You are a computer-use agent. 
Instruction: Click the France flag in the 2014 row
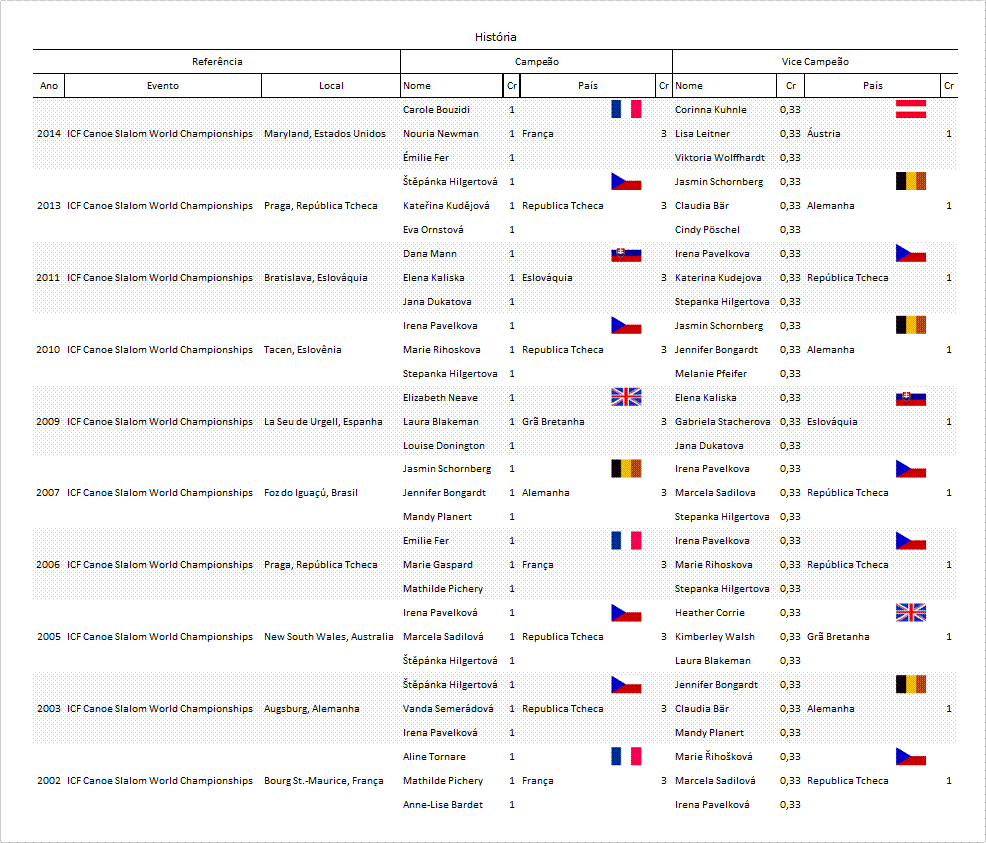(x=626, y=109)
